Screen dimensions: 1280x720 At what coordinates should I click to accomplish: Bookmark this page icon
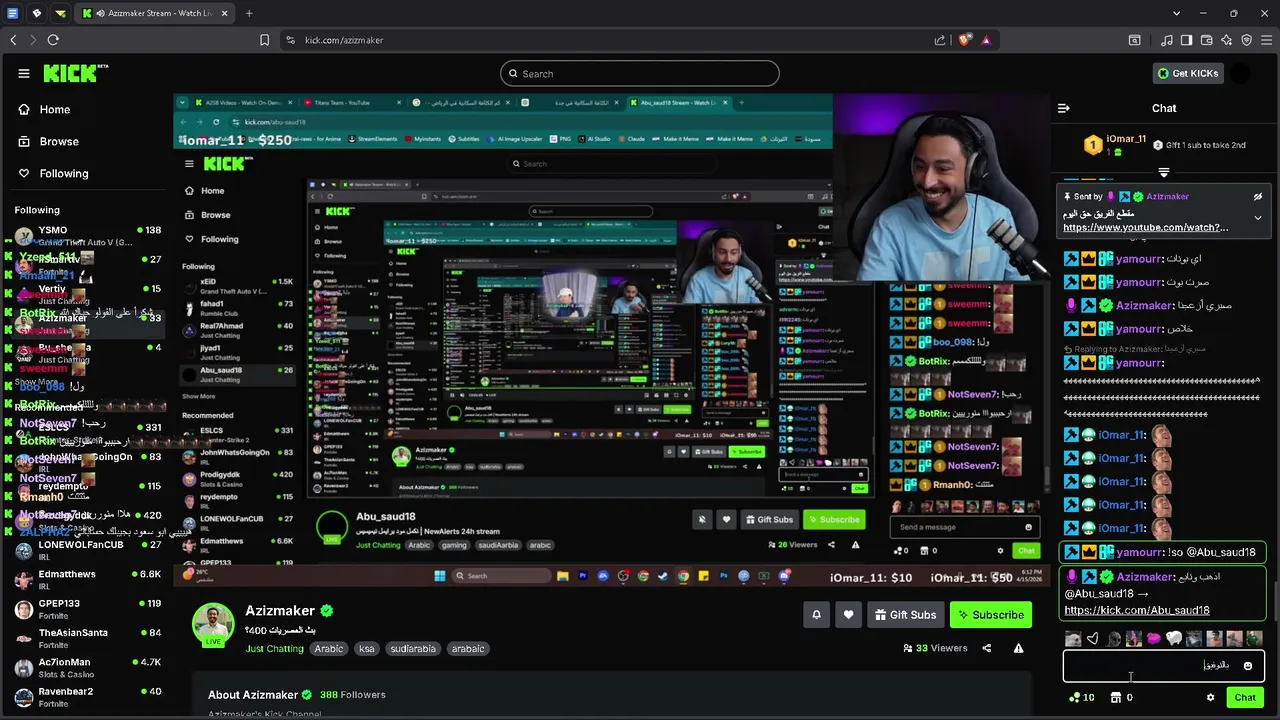point(265,40)
